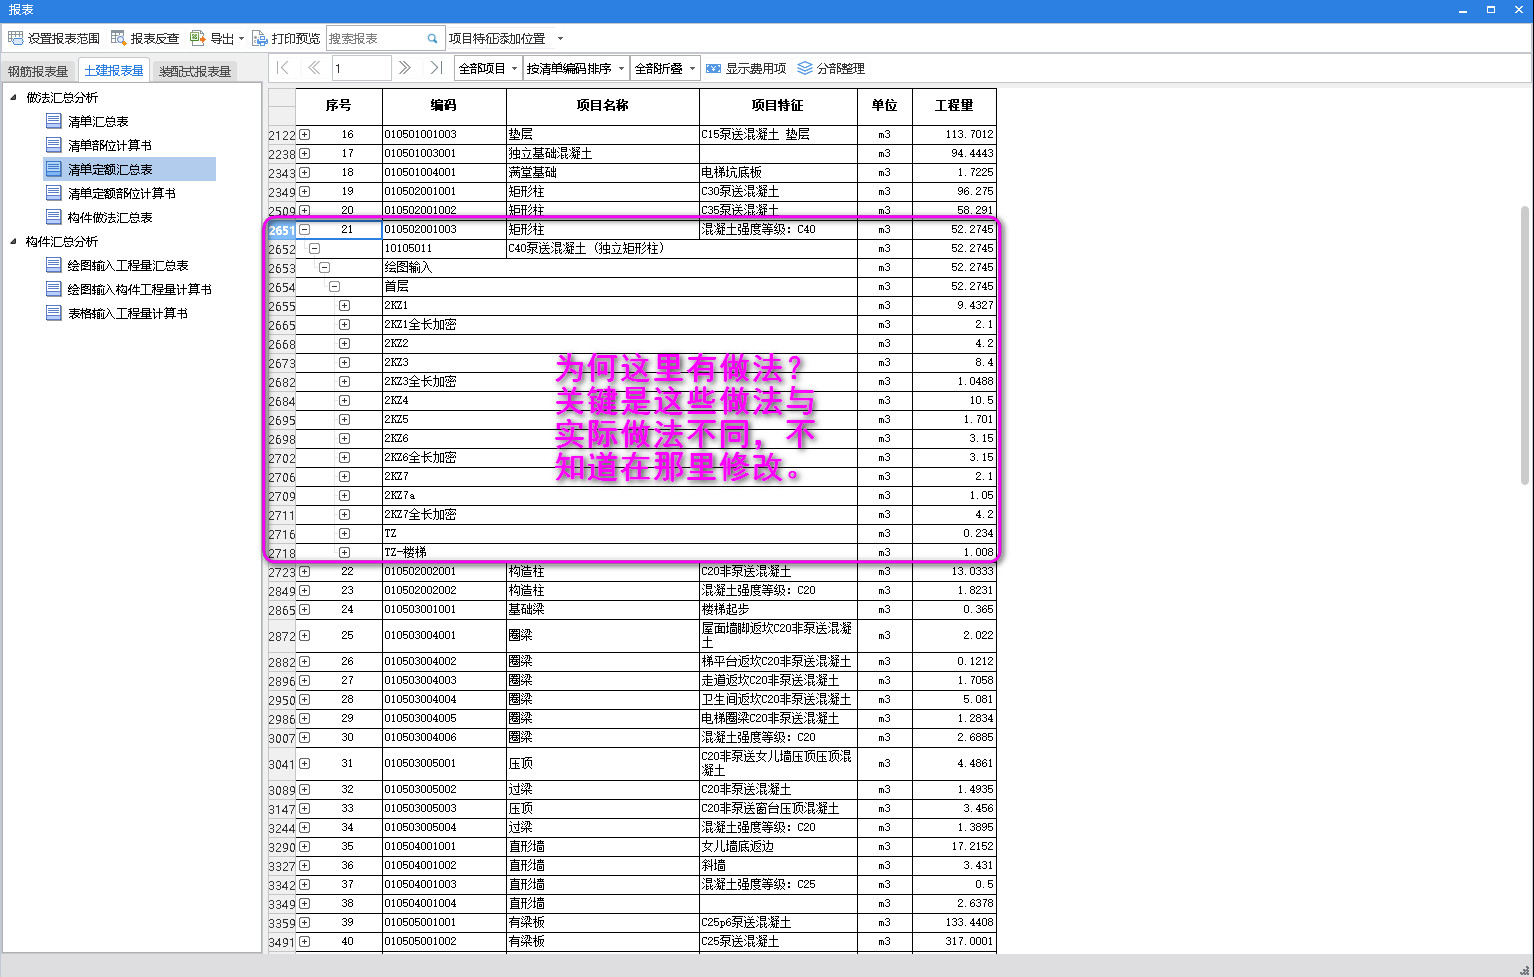Click the 工程量 column header
Image resolution: width=1534 pixels, height=977 pixels.
(953, 105)
